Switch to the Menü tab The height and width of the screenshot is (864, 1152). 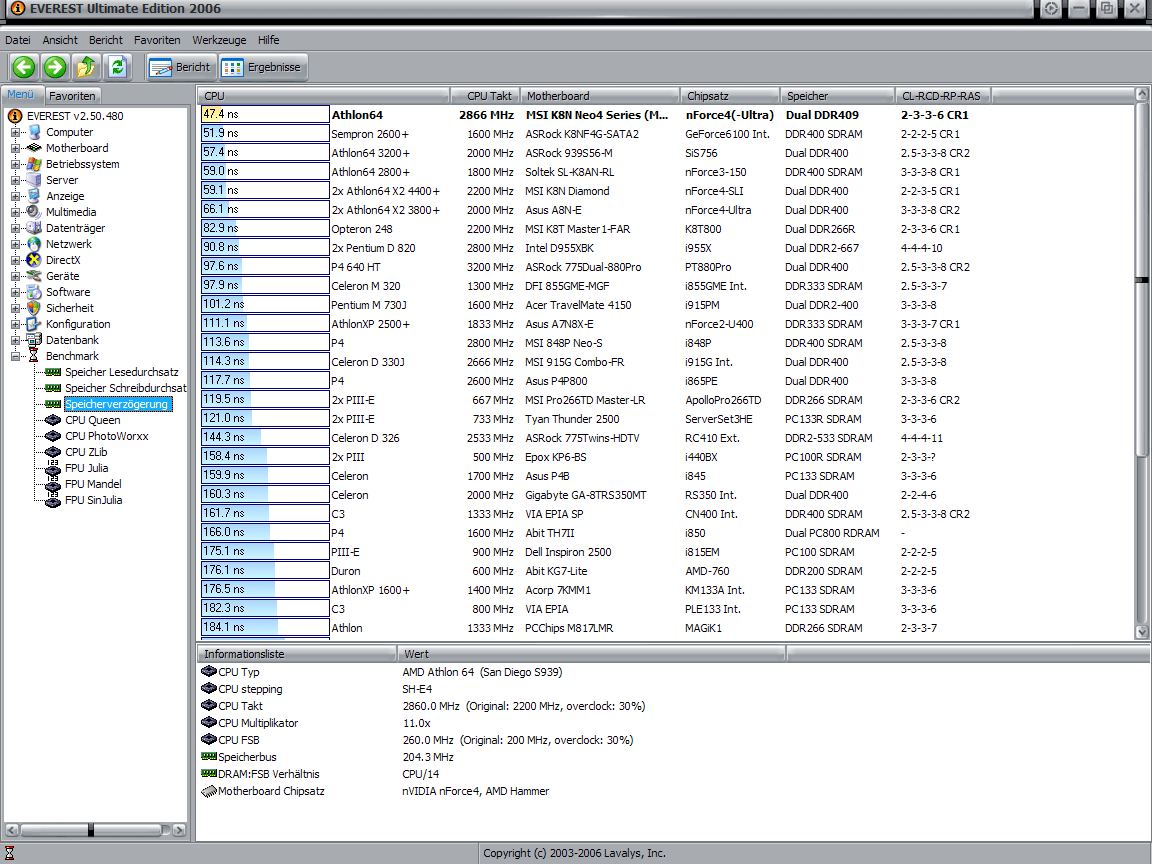[21, 95]
